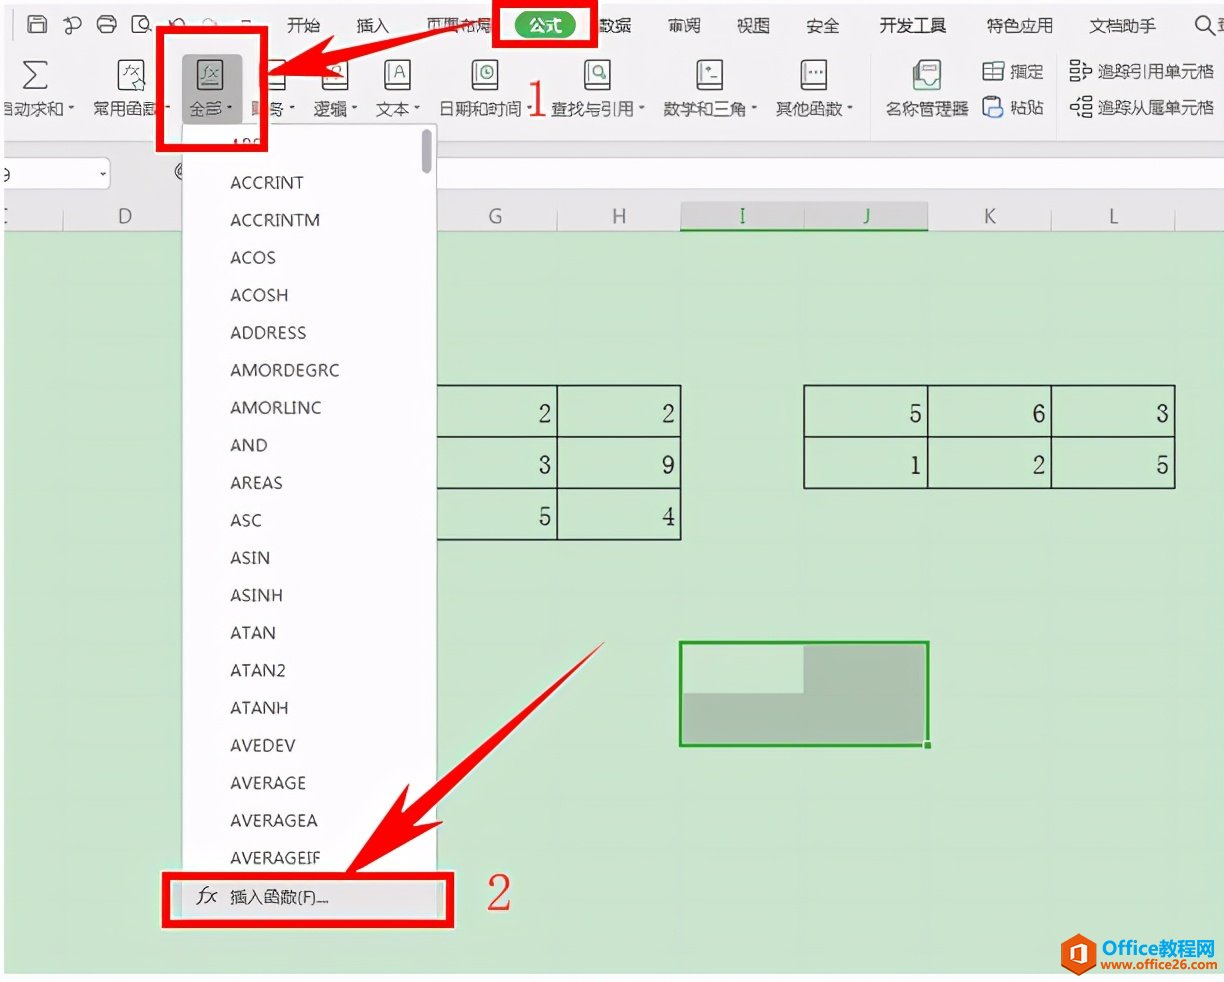Click the Print Preview icon
This screenshot has height=982, width=1224.
coord(141,25)
